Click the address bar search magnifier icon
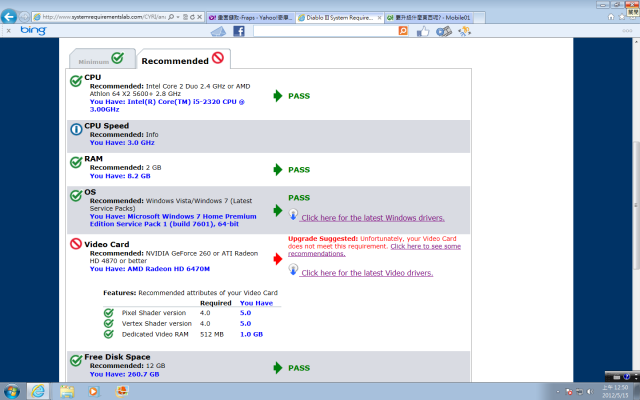 tap(171, 17)
